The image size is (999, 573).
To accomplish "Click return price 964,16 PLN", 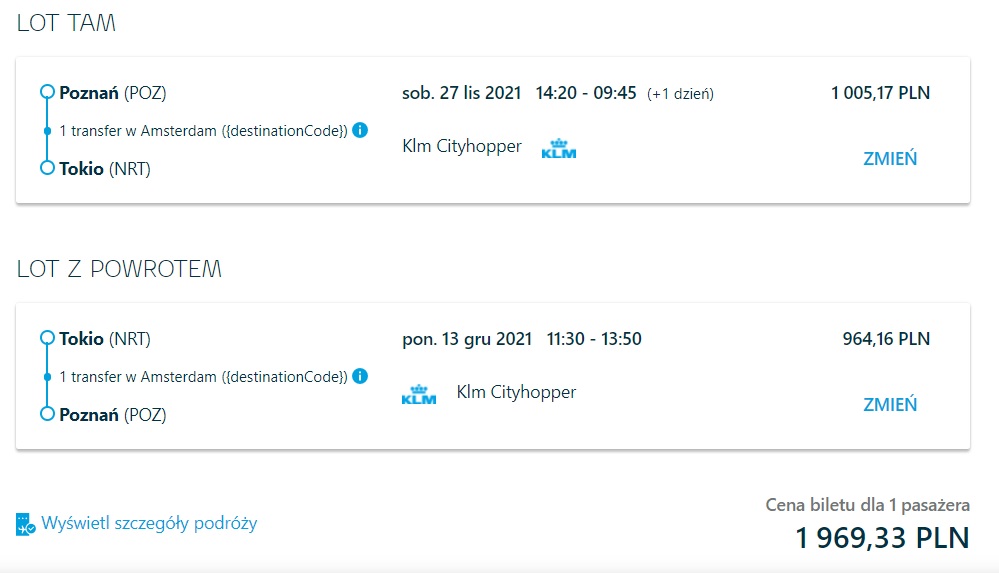I will click(x=886, y=339).
